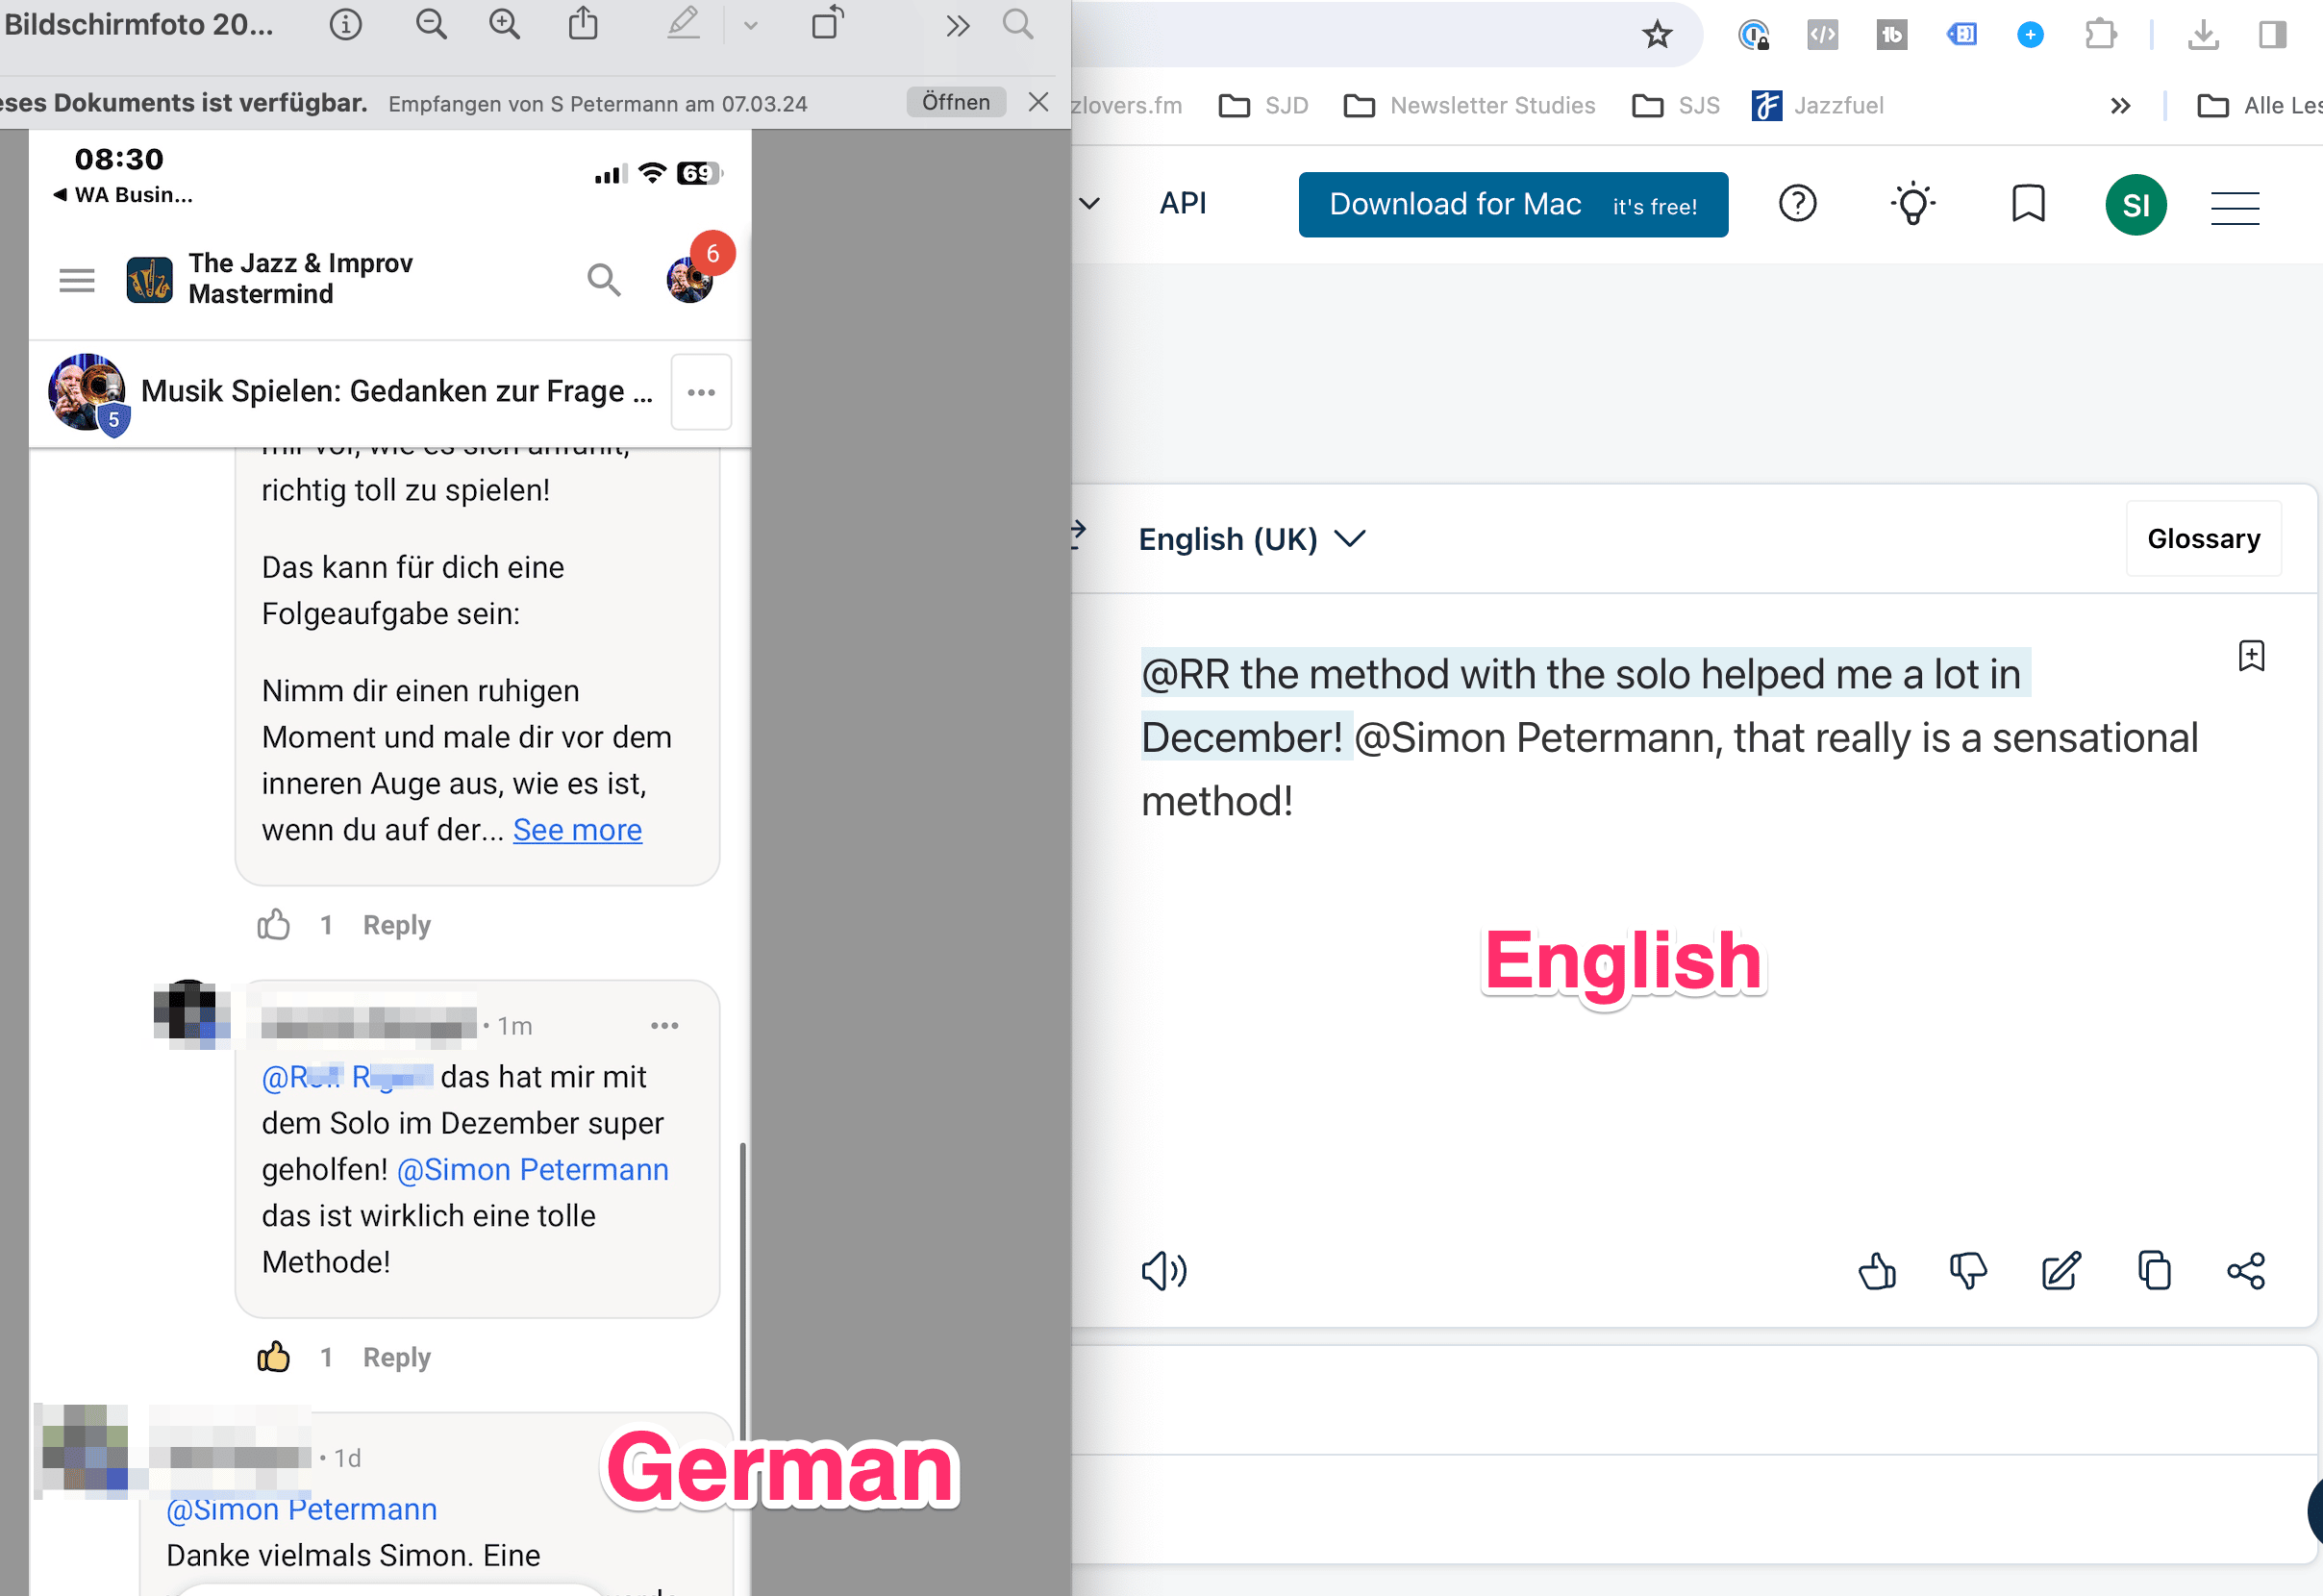2323x1596 pixels.
Task: Expand markup options chevron in Preview
Action: pos(750,26)
